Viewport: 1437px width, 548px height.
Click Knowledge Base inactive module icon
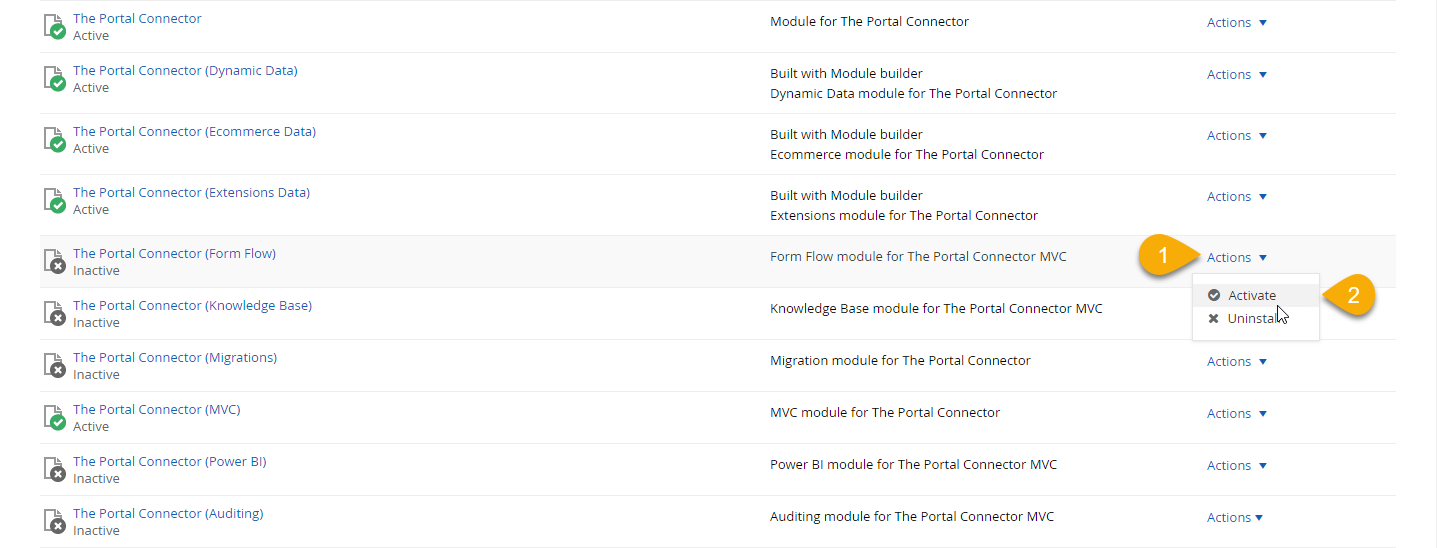point(55,314)
